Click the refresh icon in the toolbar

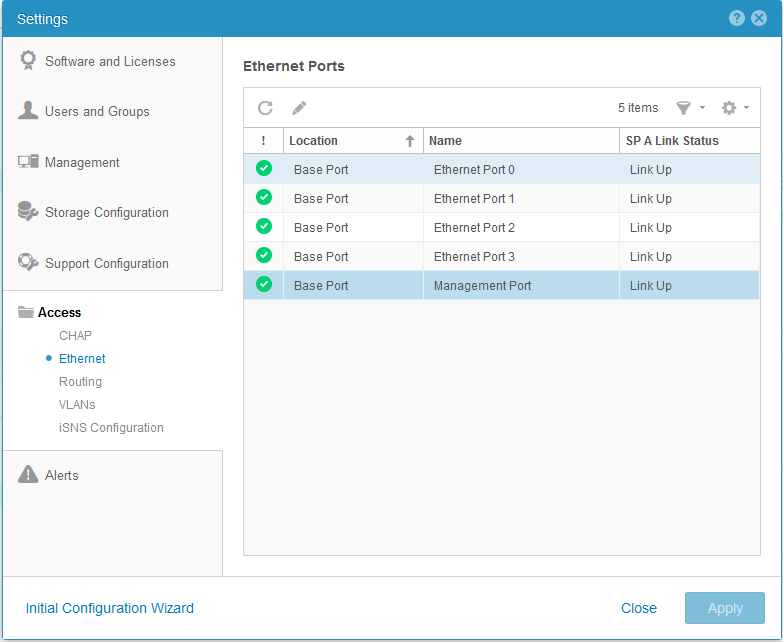click(265, 108)
